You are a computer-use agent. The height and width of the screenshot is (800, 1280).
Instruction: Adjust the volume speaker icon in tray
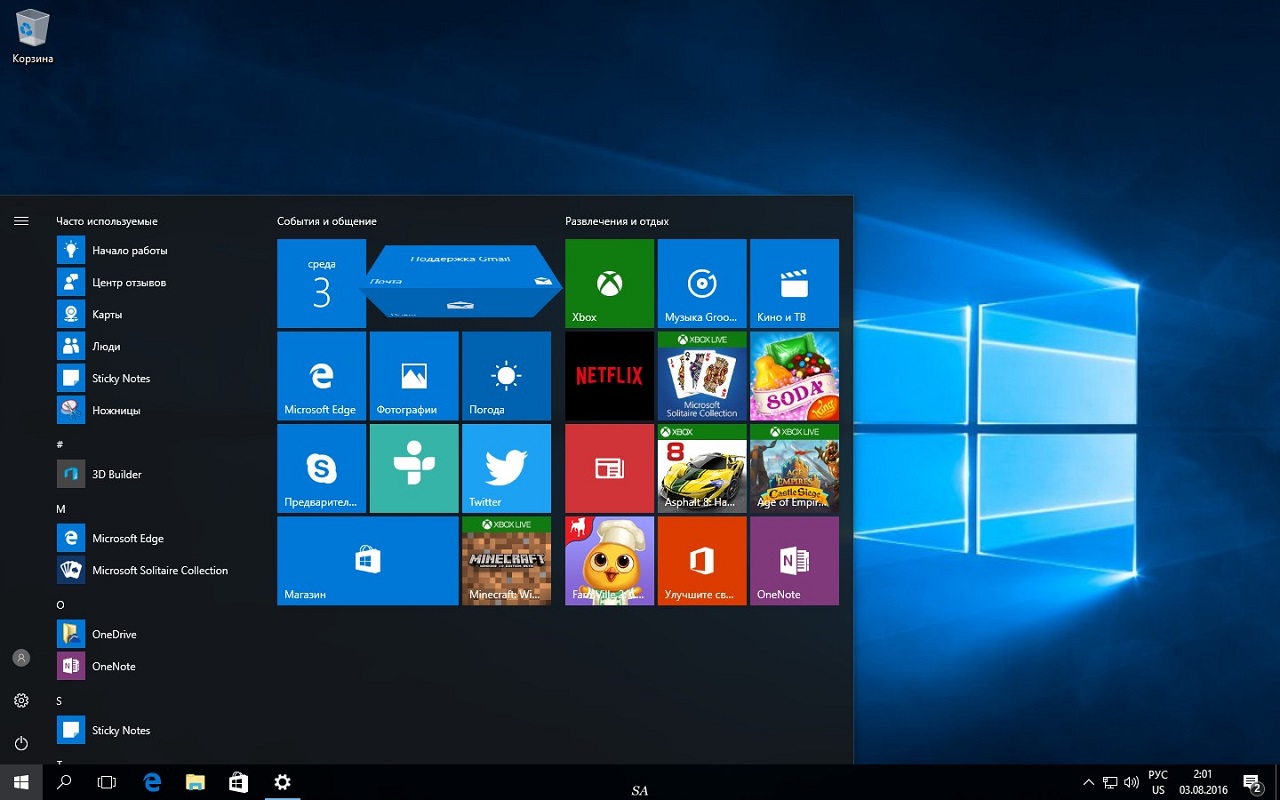click(x=1132, y=782)
